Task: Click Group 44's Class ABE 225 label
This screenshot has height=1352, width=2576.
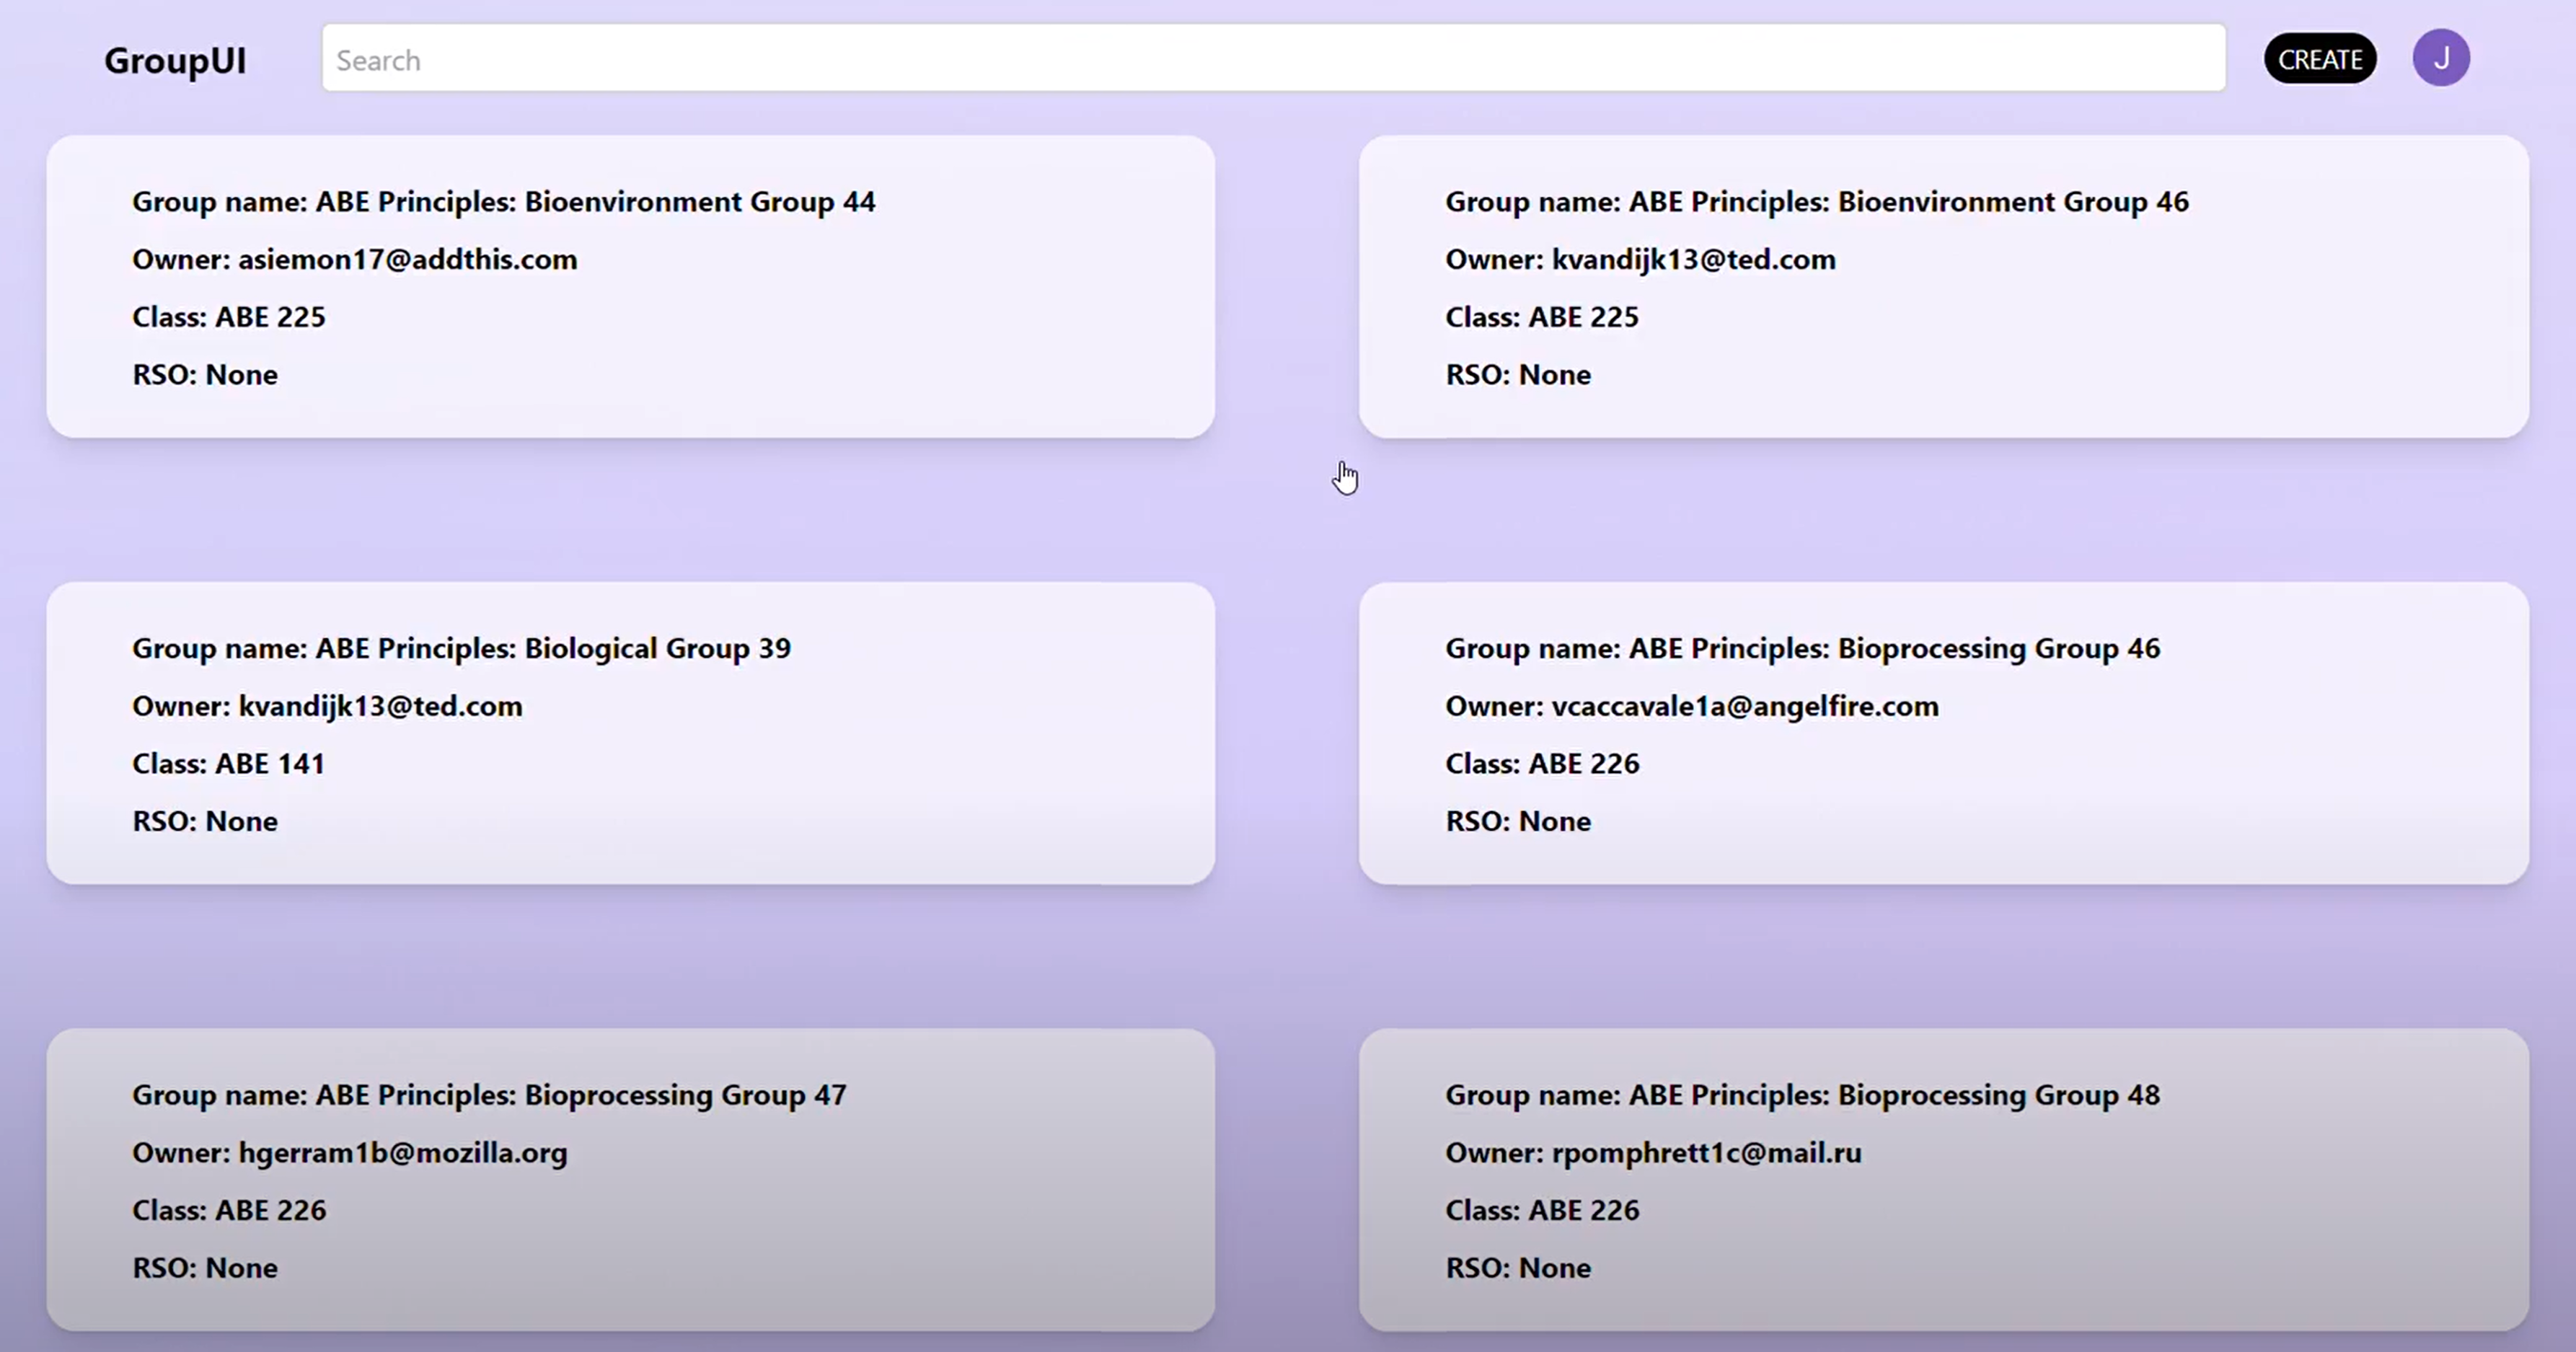Action: pyautogui.click(x=229, y=317)
